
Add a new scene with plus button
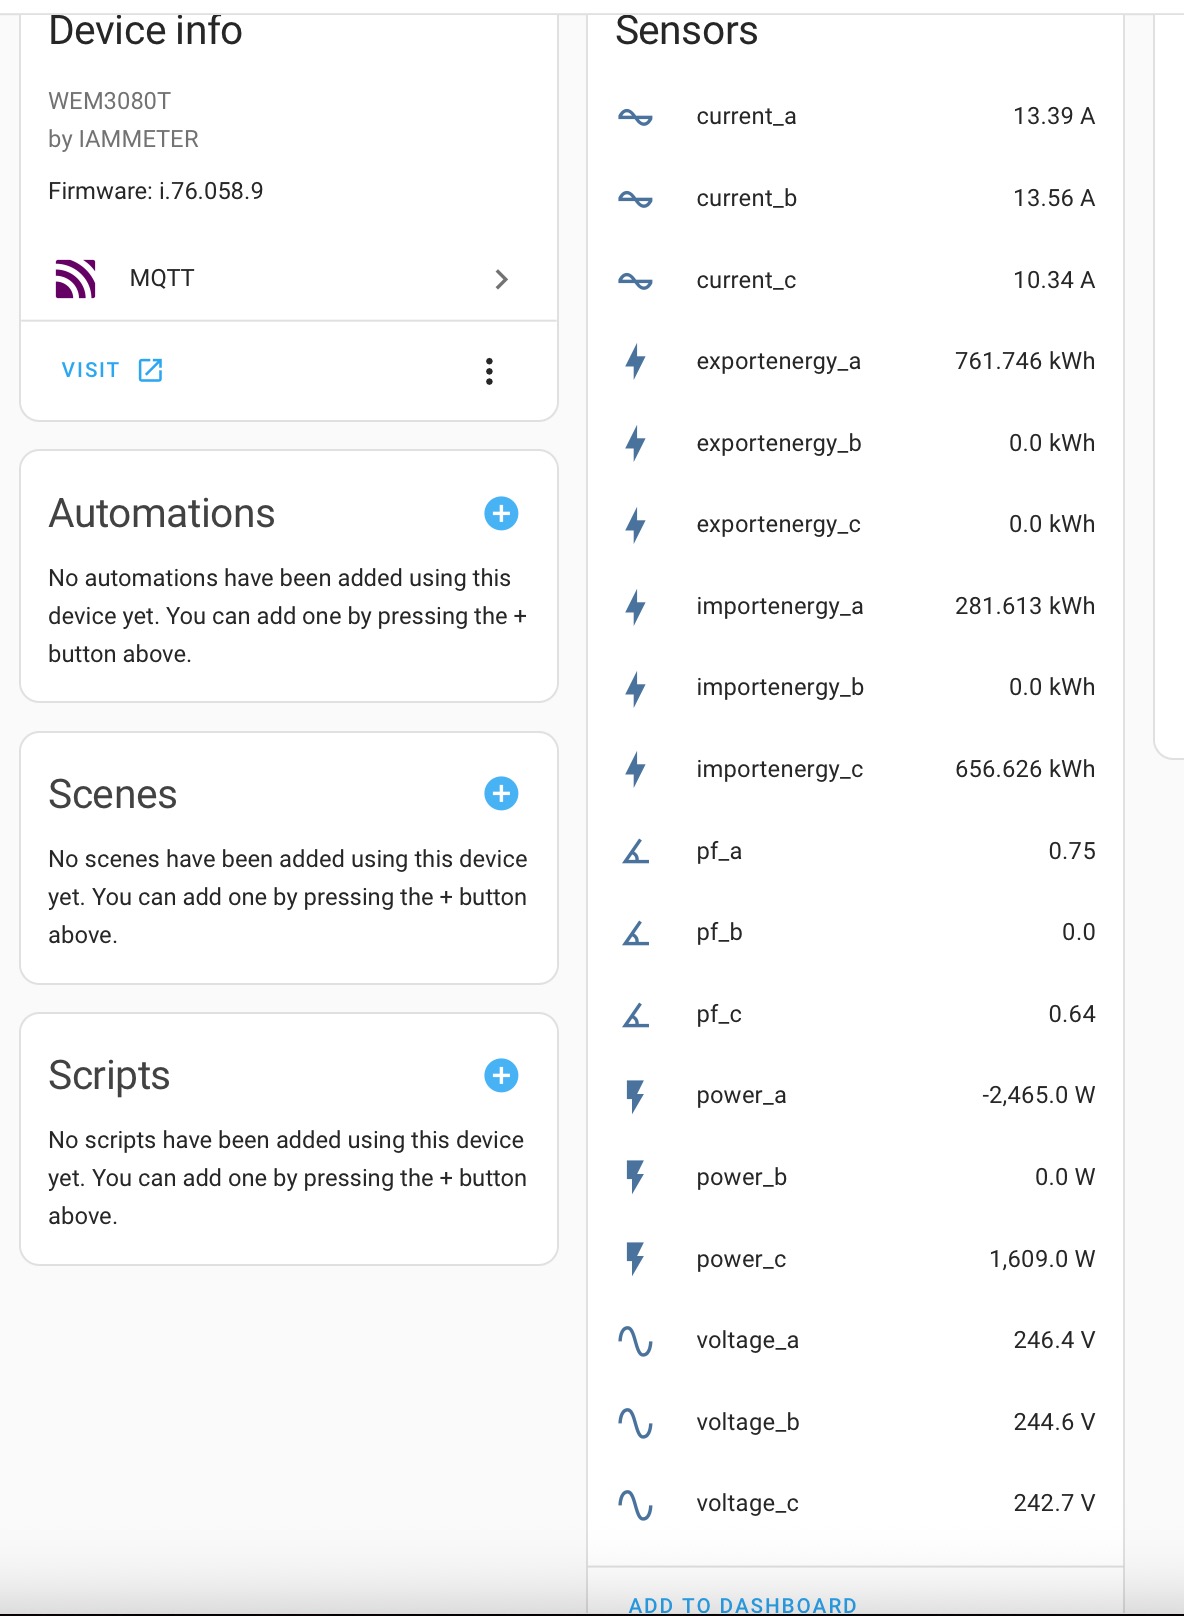[501, 794]
